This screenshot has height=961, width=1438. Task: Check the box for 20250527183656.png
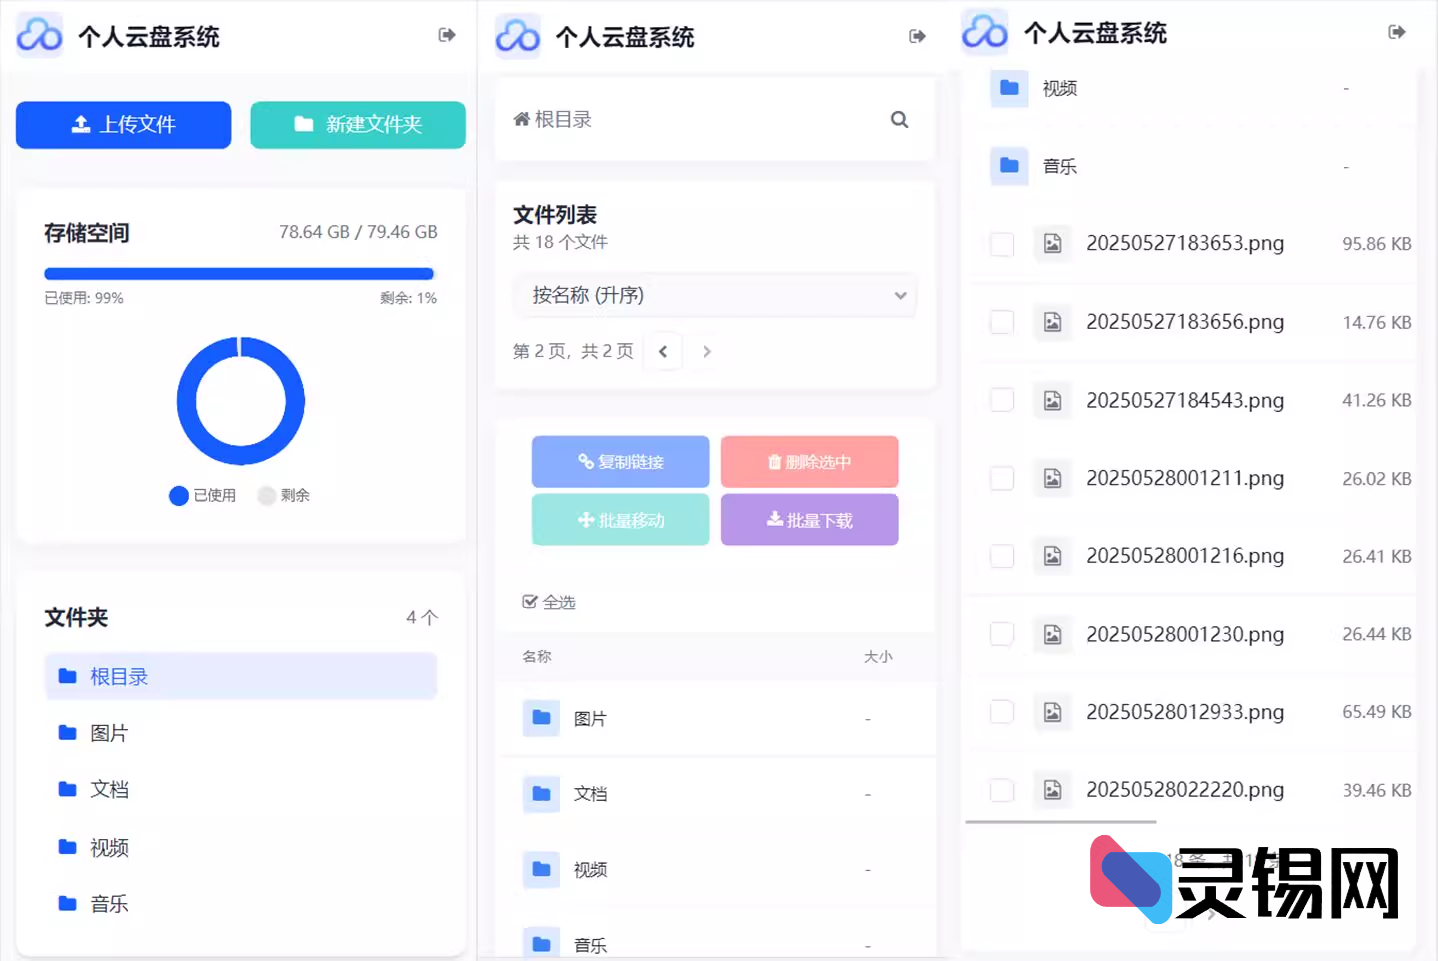1001,322
